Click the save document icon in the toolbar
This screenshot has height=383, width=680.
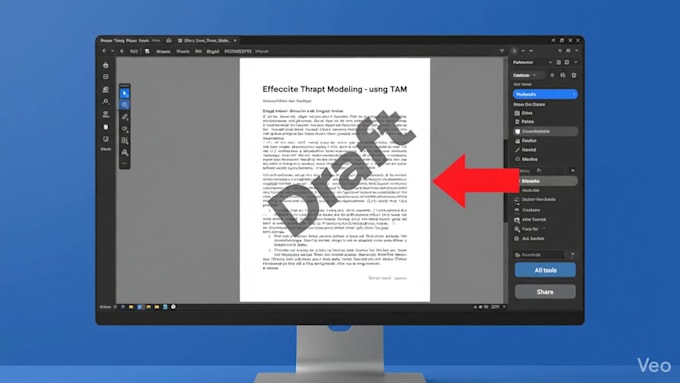click(147, 51)
